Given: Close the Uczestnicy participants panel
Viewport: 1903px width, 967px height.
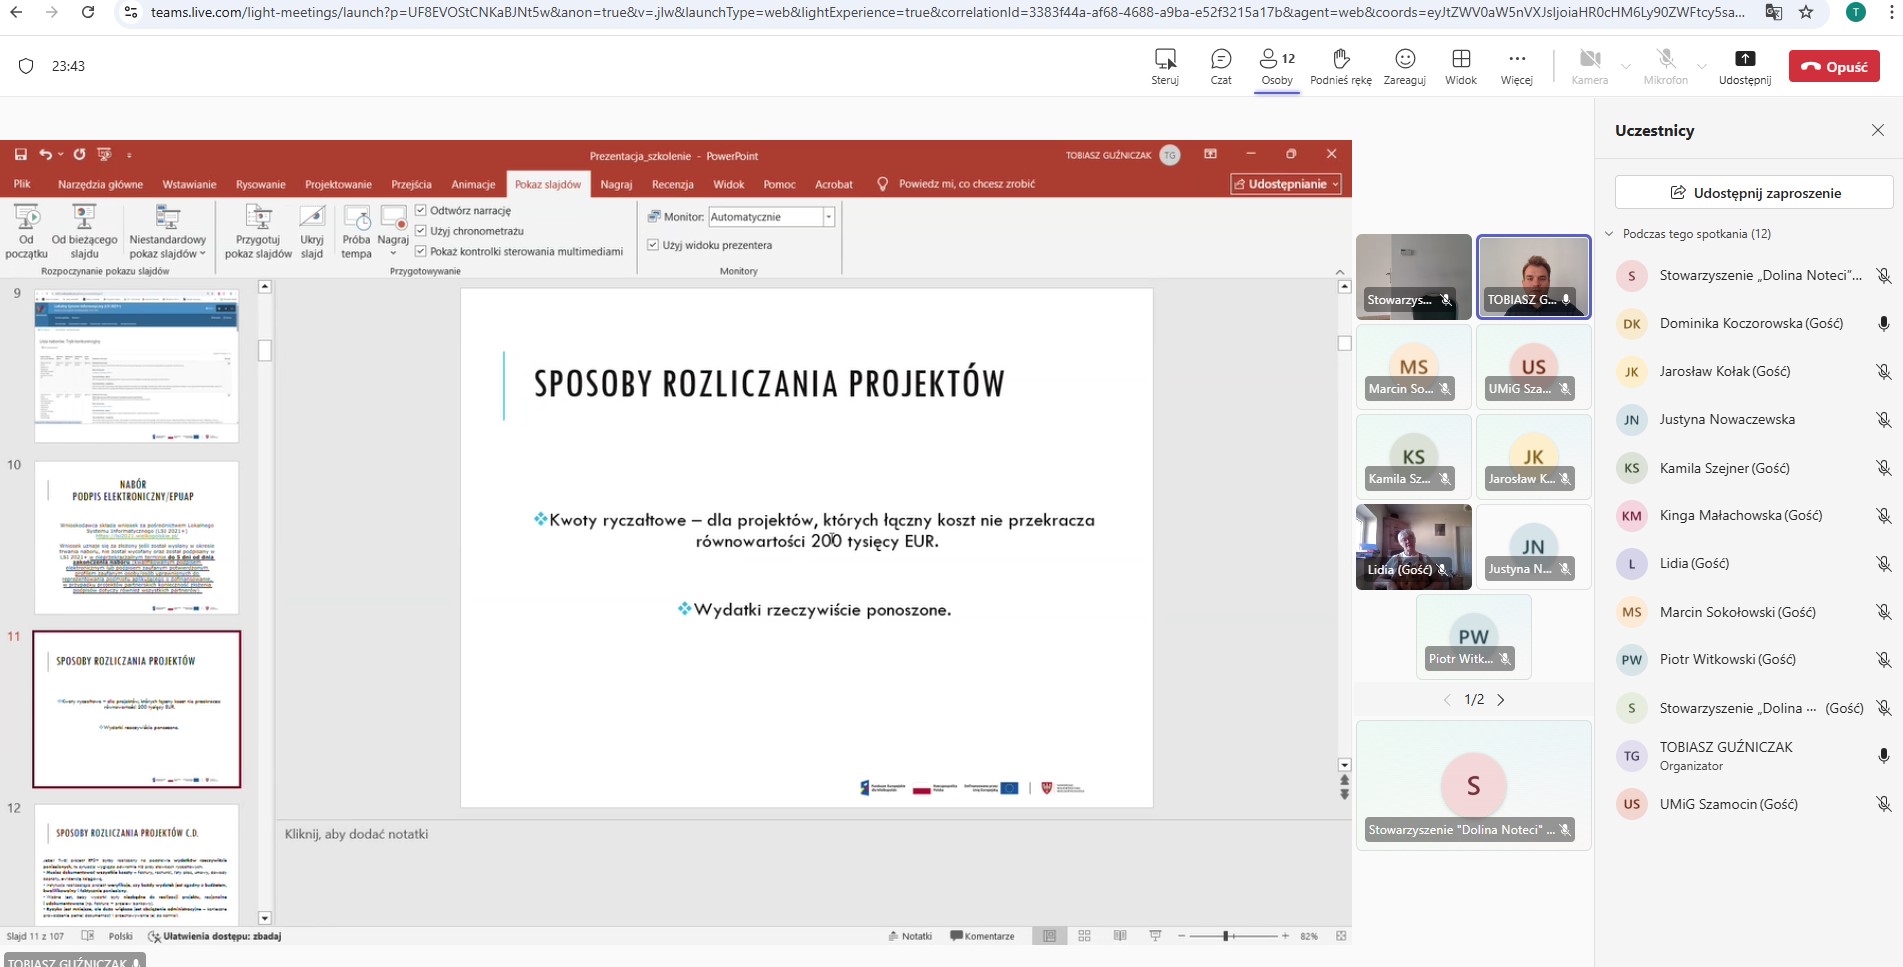Looking at the screenshot, I should tap(1877, 130).
